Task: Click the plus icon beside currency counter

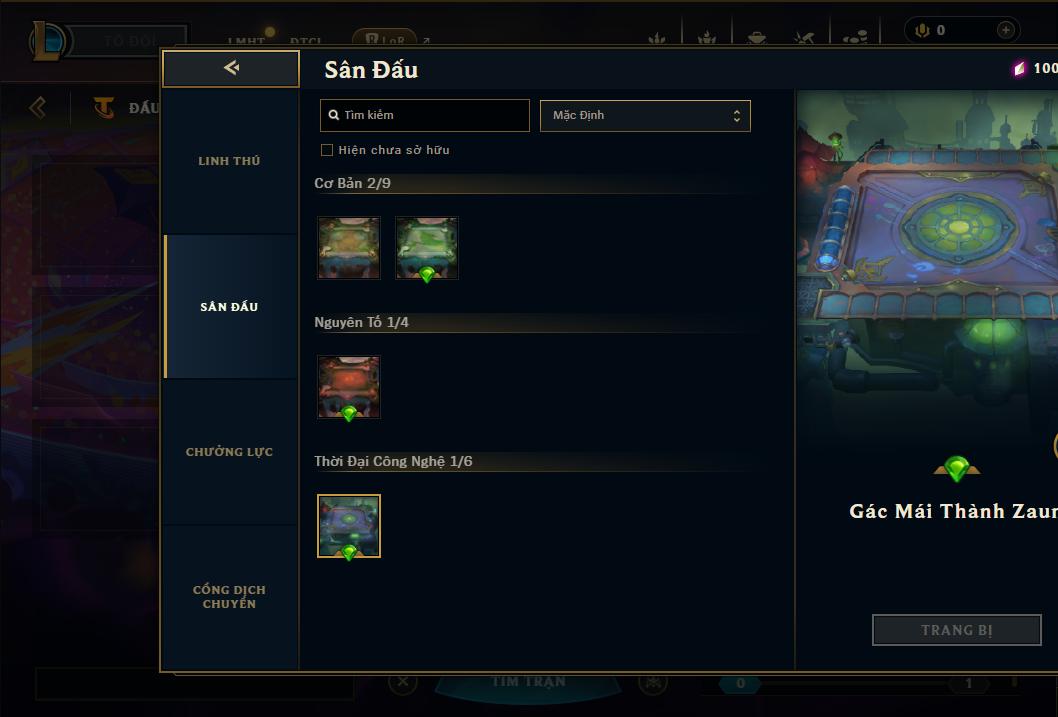Action: (x=1005, y=30)
